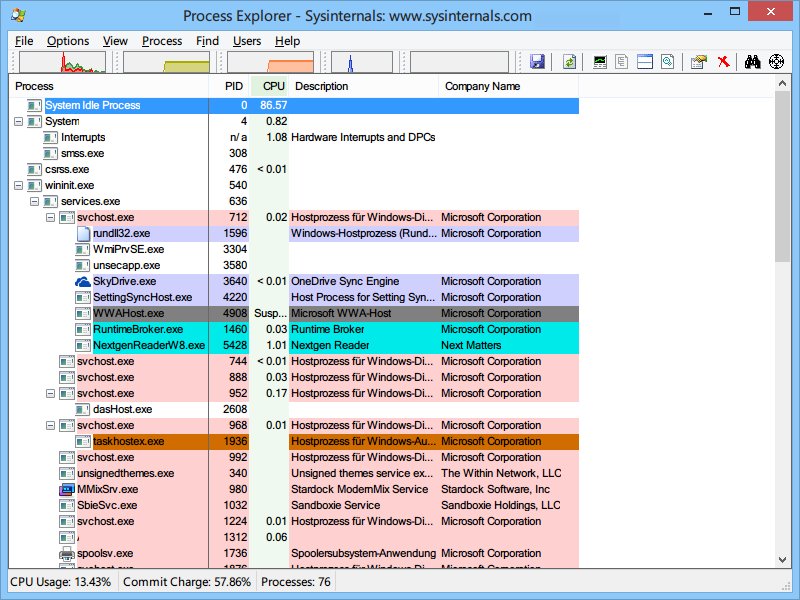
Task: Sort by the CPU column header
Action: coord(270,86)
